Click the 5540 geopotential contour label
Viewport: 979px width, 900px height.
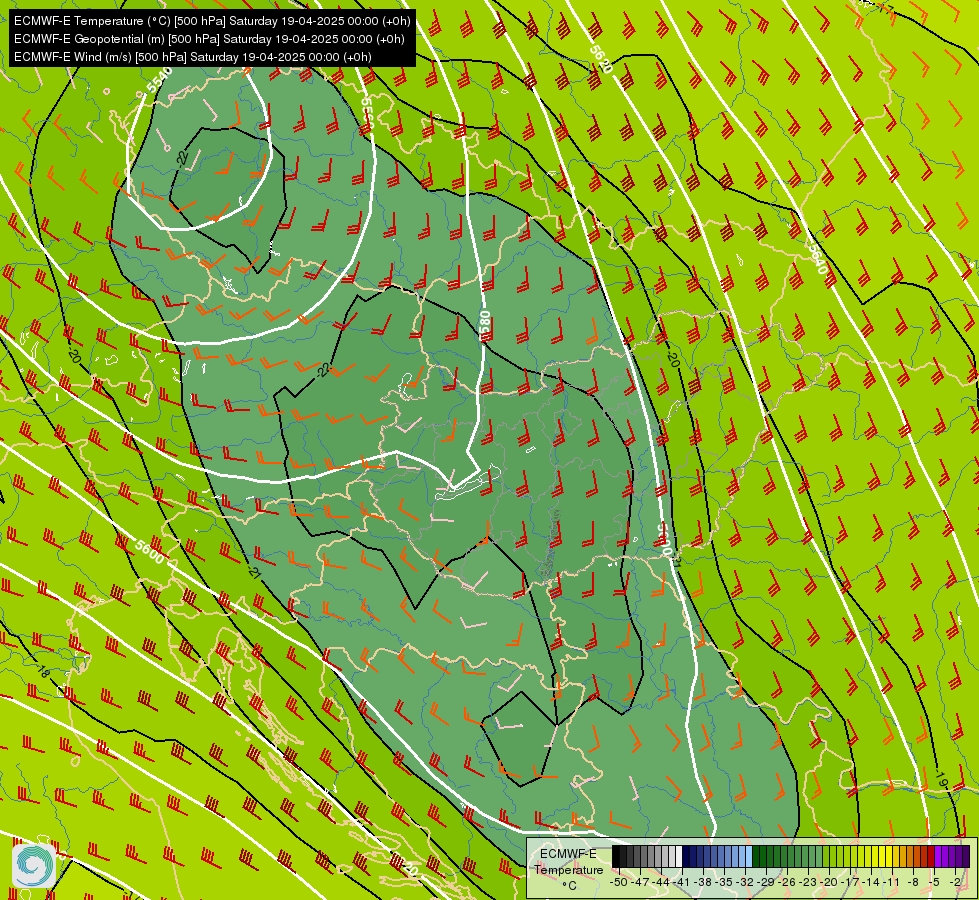(160, 80)
